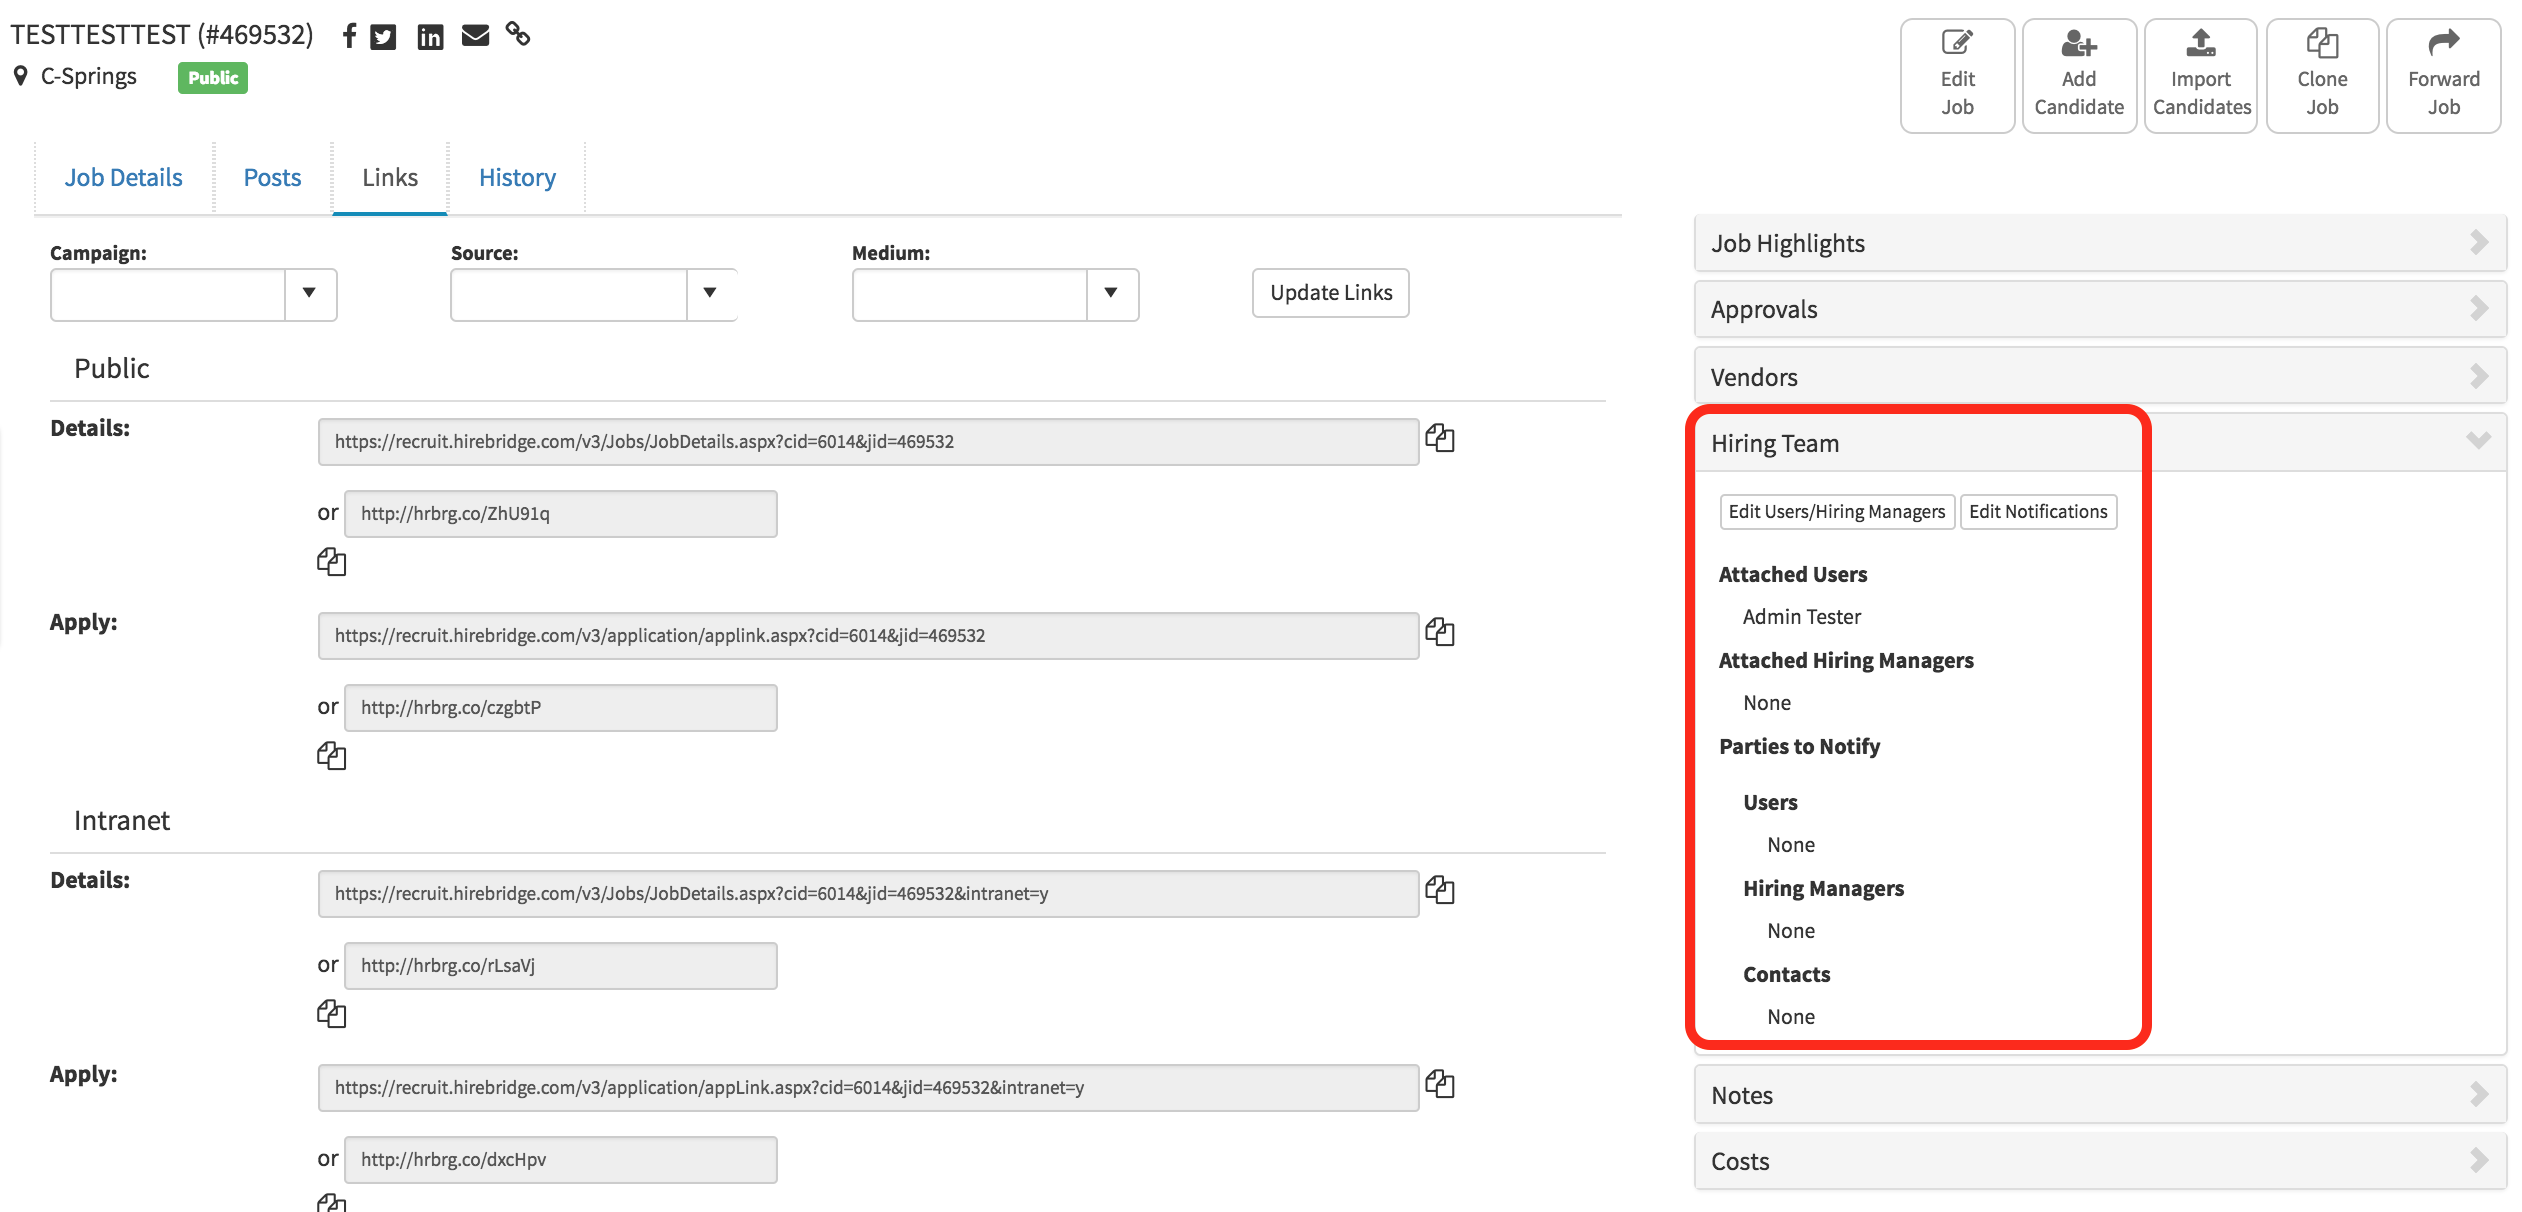Viewport: 2522px width, 1212px height.
Task: Copy the hrbrg.co/ZhU91q short link
Action: click(x=331, y=562)
